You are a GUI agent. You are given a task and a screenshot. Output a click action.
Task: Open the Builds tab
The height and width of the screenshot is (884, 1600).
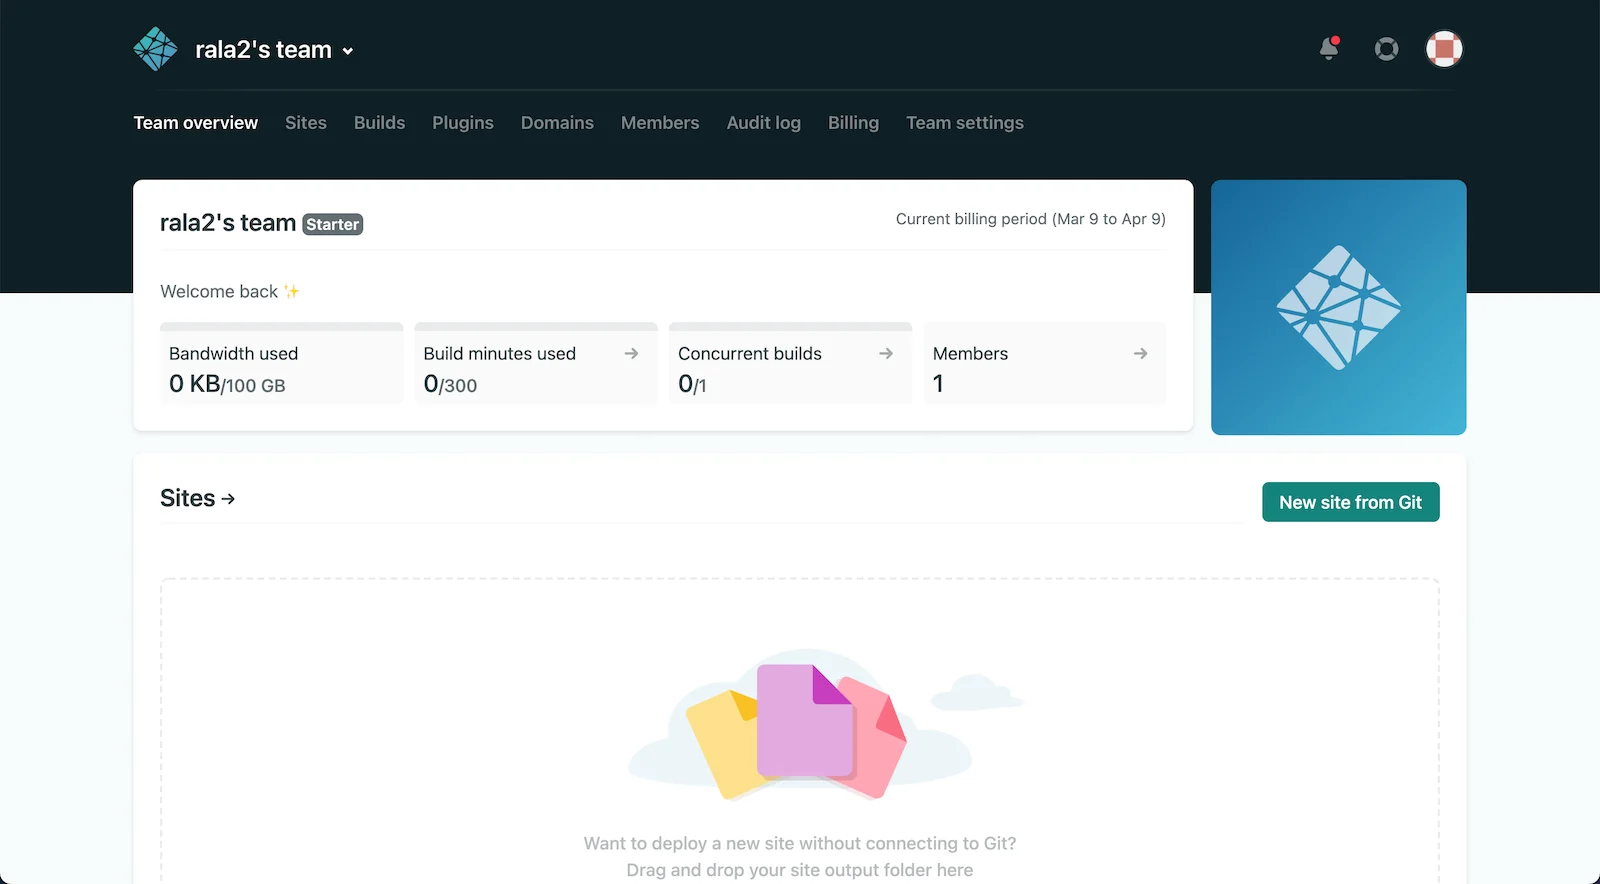(x=379, y=123)
